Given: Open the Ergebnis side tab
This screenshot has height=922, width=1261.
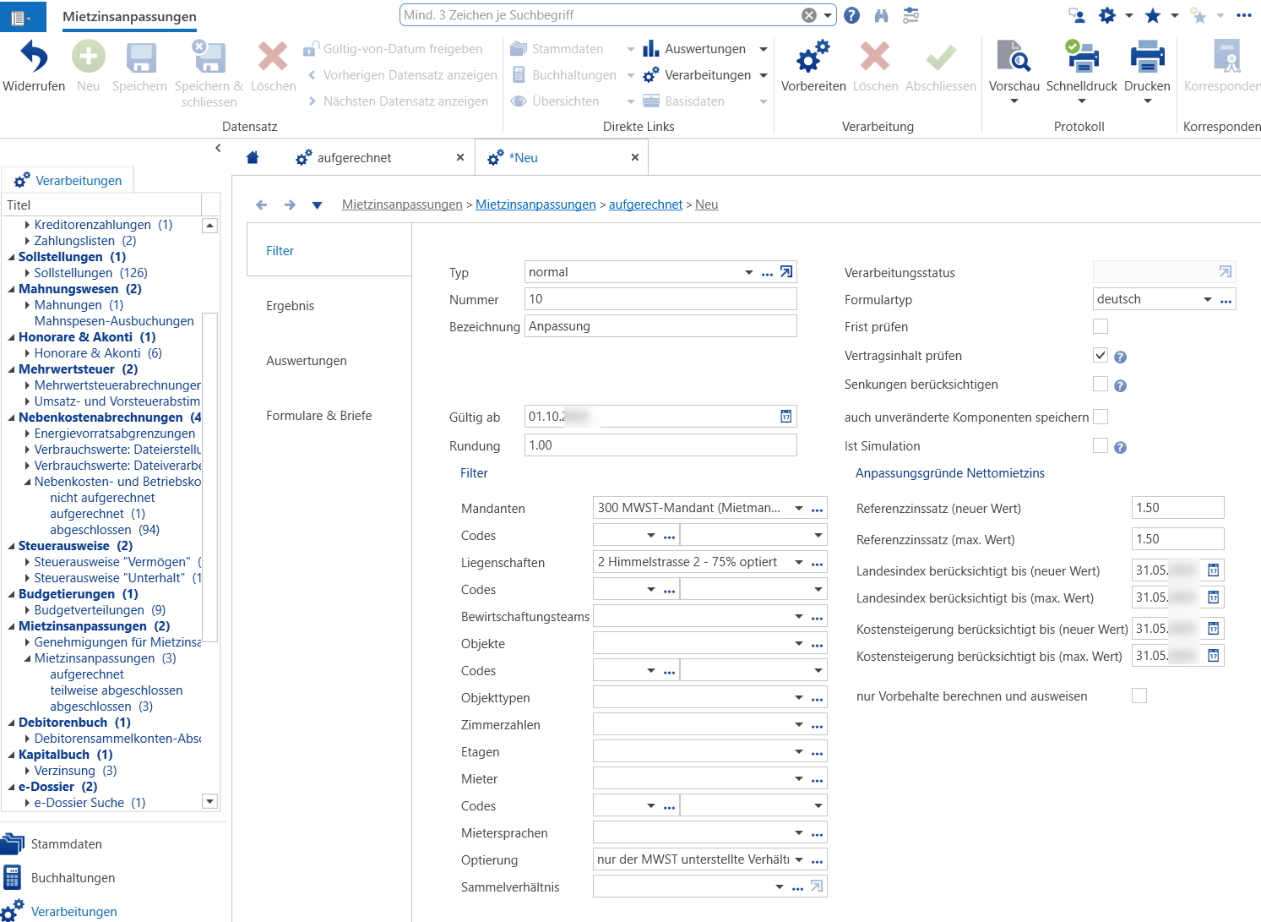Looking at the screenshot, I should (x=290, y=306).
